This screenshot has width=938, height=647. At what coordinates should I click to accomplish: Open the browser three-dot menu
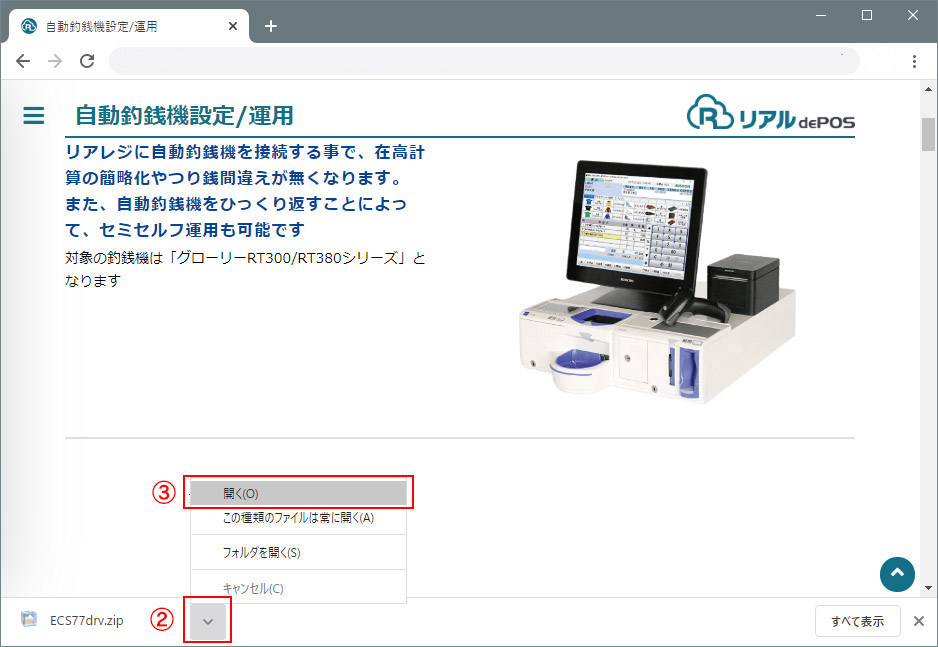pyautogui.click(x=914, y=61)
